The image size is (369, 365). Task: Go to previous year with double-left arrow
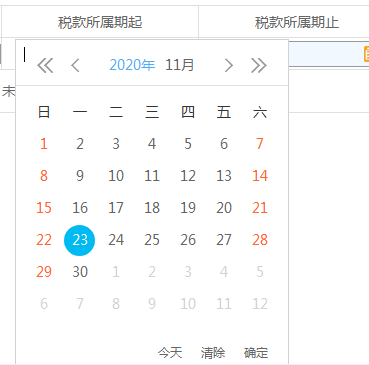pos(45,65)
